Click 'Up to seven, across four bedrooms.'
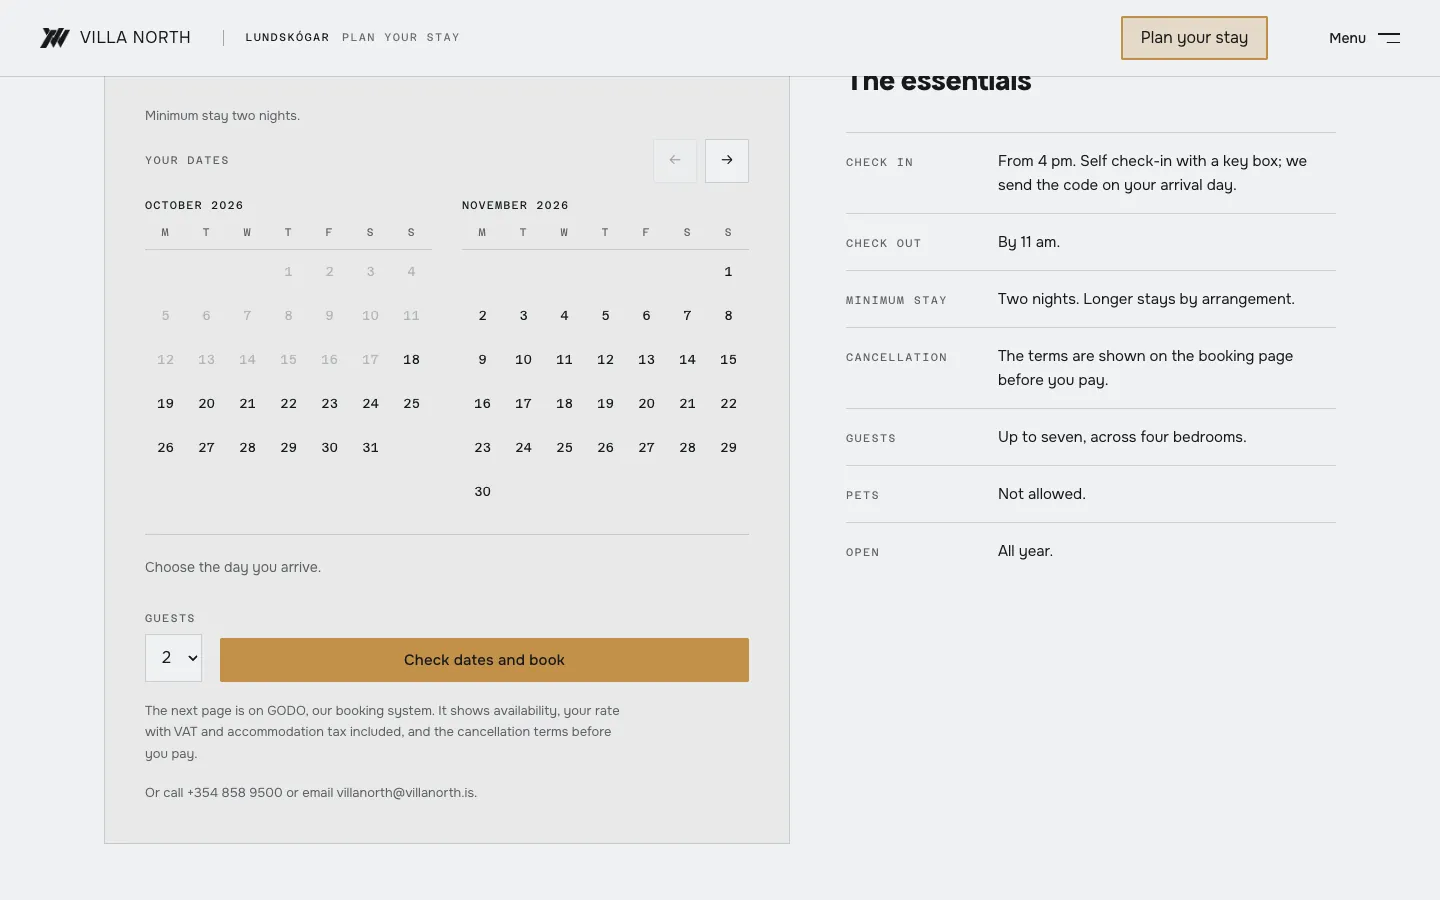Image resolution: width=1440 pixels, height=900 pixels. click(x=1122, y=437)
